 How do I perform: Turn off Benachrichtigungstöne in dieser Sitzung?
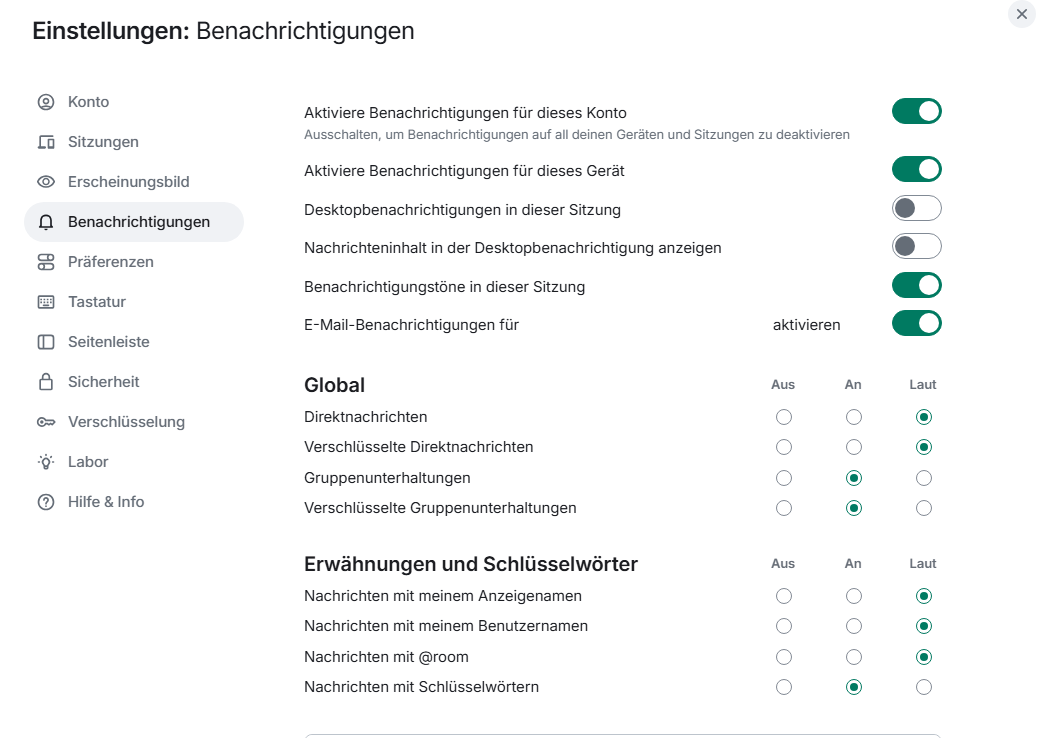(916, 285)
